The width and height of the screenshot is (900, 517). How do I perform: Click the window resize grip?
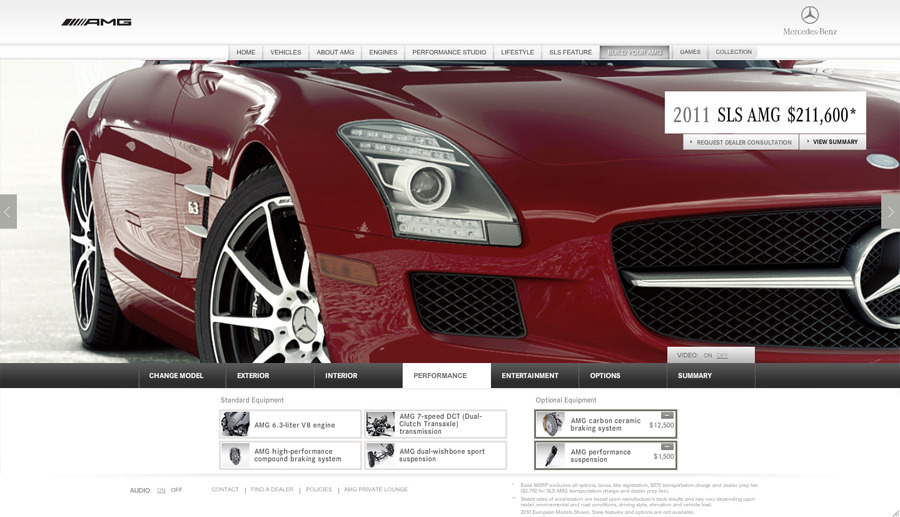pos(895,512)
